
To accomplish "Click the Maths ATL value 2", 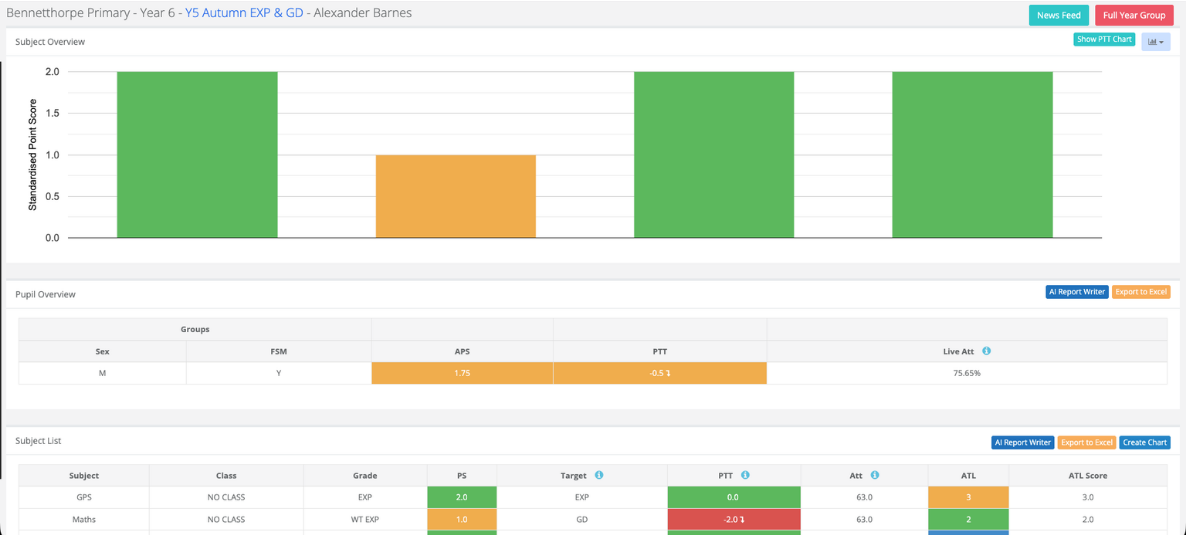I will click(968, 519).
